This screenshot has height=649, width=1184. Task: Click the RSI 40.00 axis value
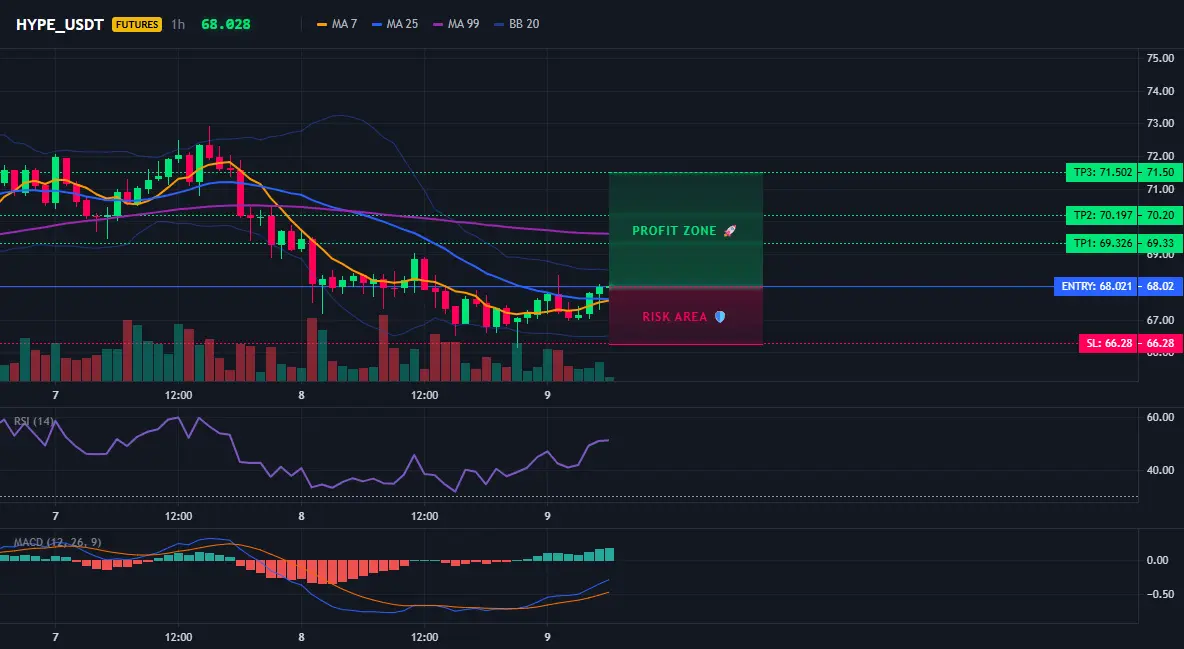1160,470
